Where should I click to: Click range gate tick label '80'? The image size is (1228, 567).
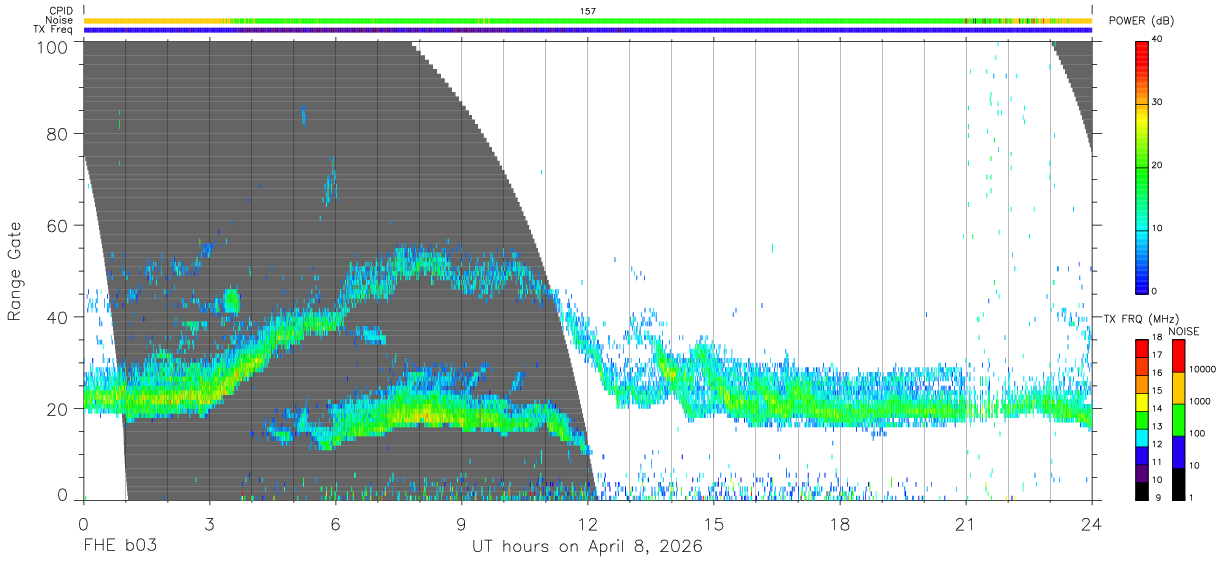coord(59,133)
